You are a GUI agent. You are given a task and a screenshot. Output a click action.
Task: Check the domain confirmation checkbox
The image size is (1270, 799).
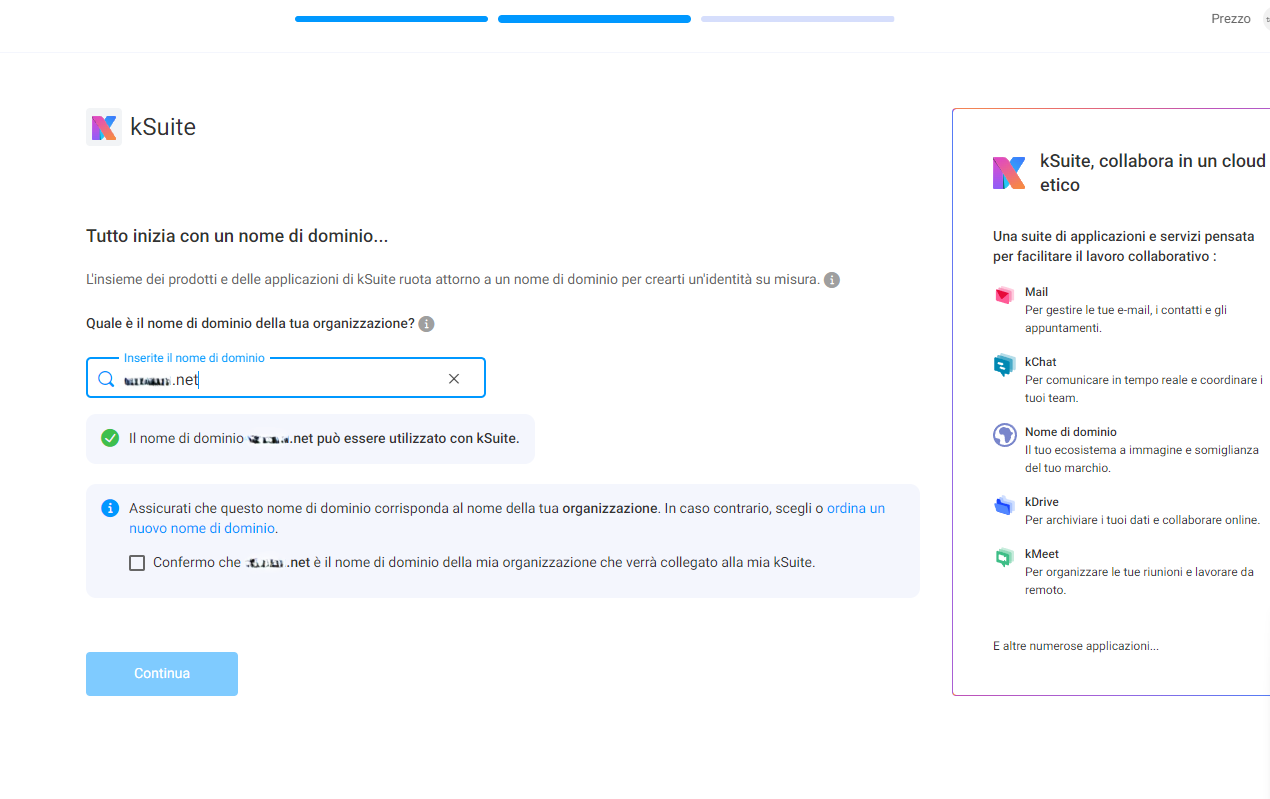point(137,563)
